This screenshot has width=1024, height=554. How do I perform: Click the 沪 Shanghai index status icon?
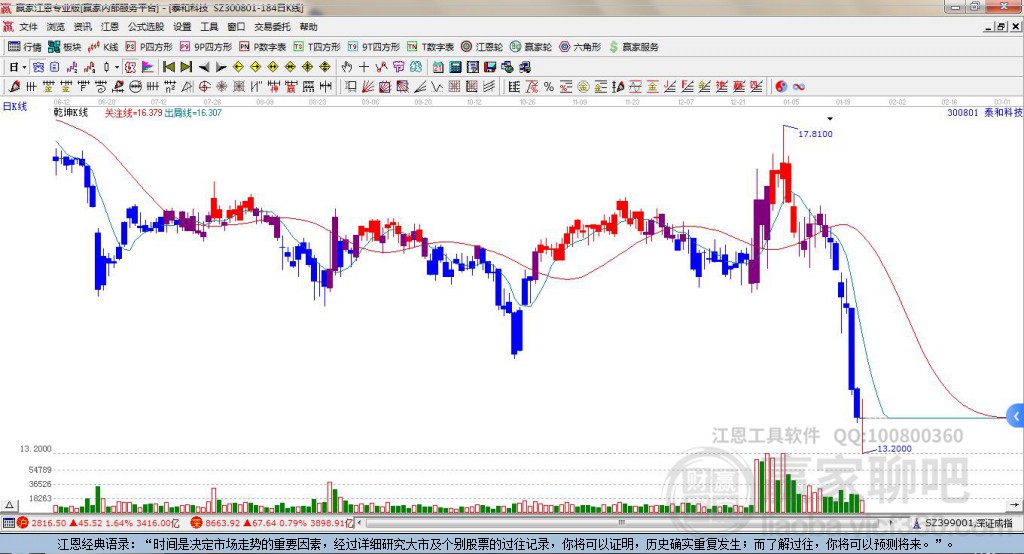(23, 523)
